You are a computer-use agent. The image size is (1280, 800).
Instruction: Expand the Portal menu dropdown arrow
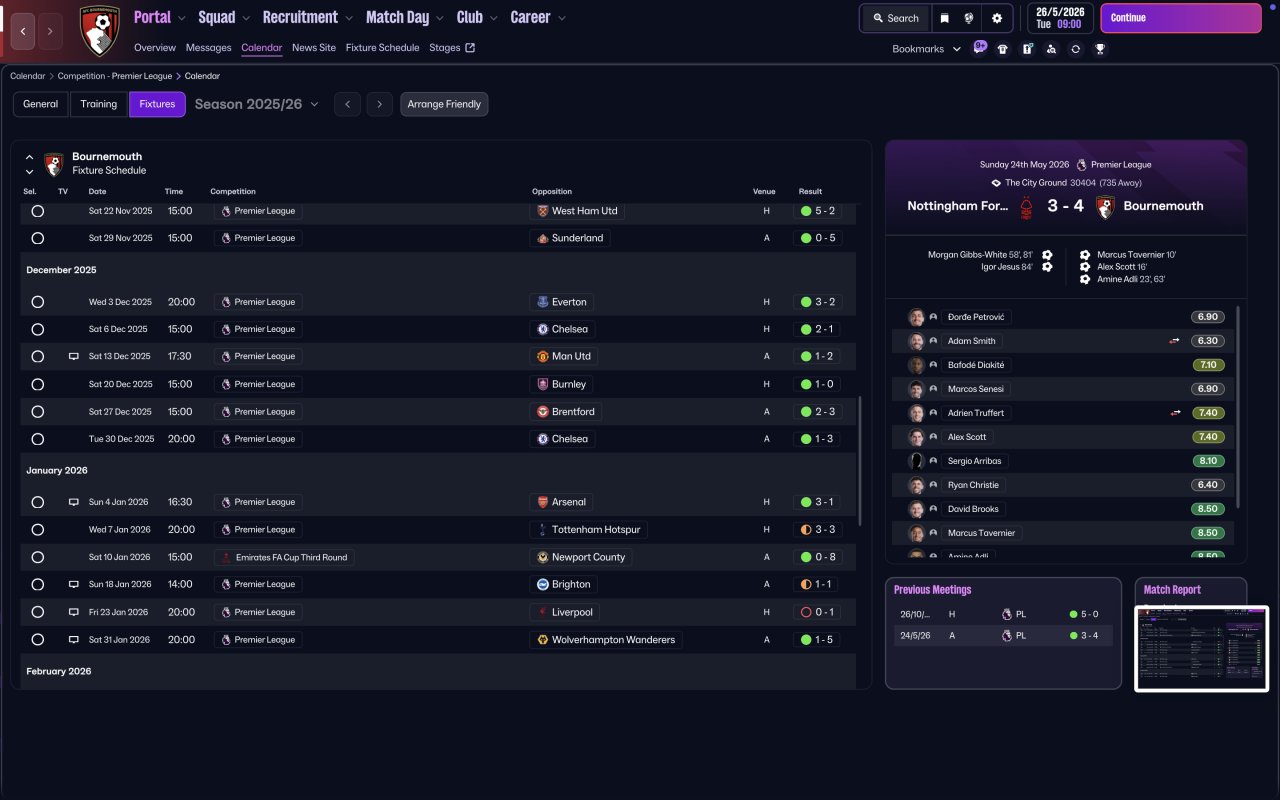(182, 18)
